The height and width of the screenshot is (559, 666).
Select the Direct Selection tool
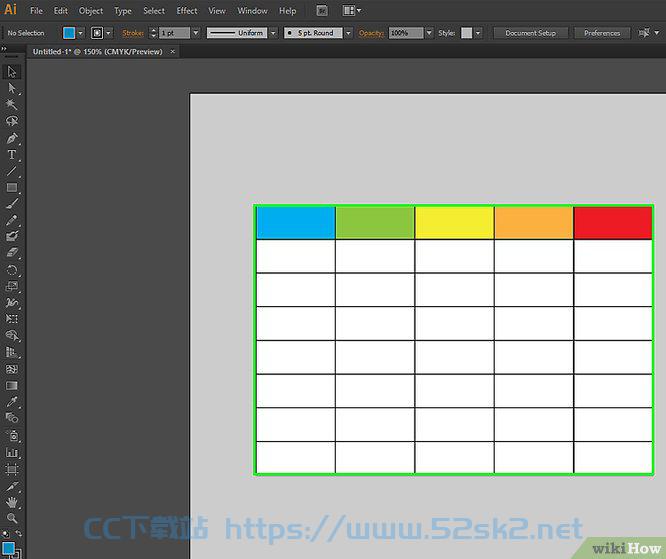(11, 88)
